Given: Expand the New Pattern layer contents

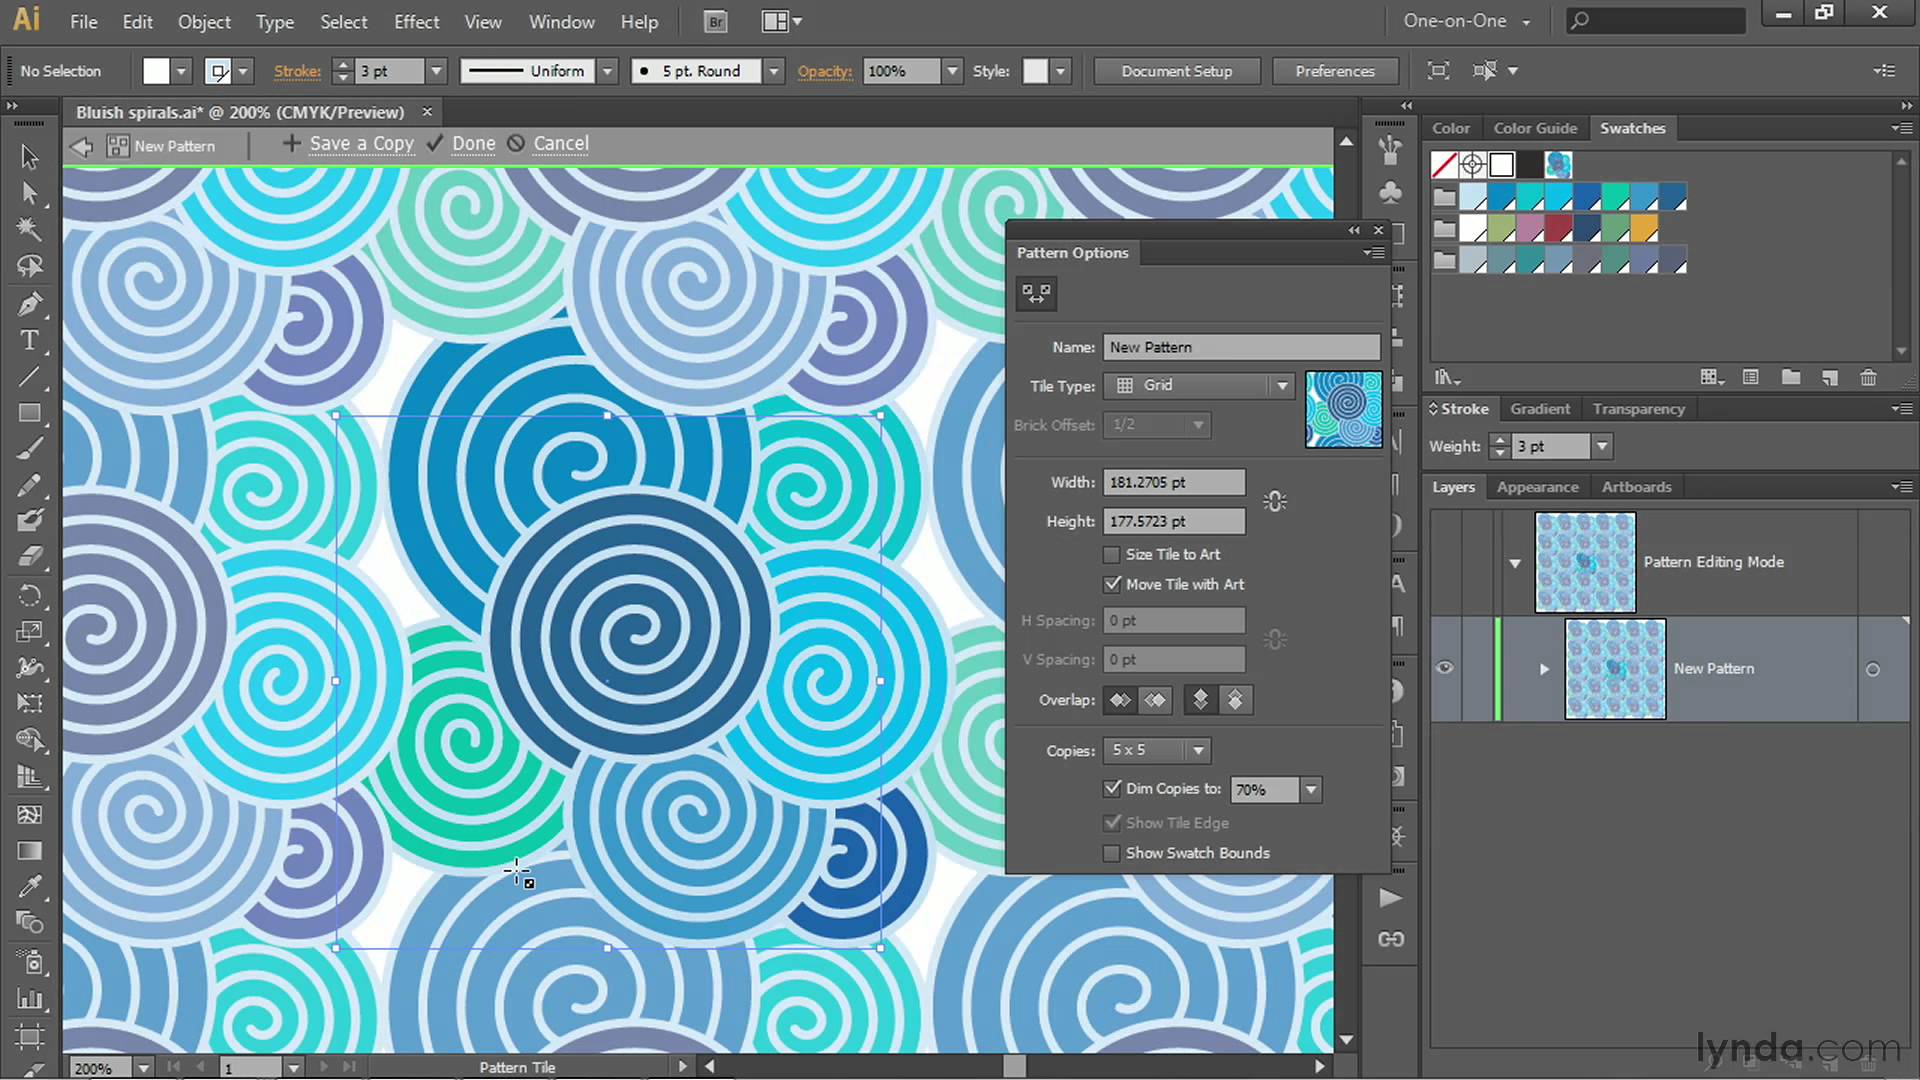Looking at the screenshot, I should point(1544,669).
